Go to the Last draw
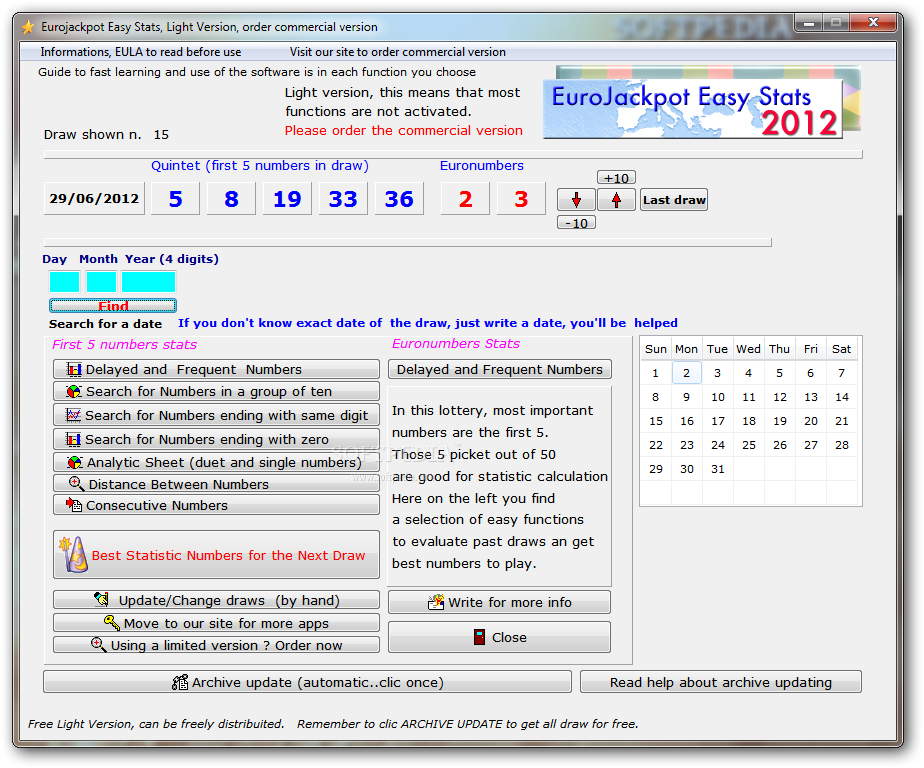The image size is (924, 768). click(x=674, y=200)
